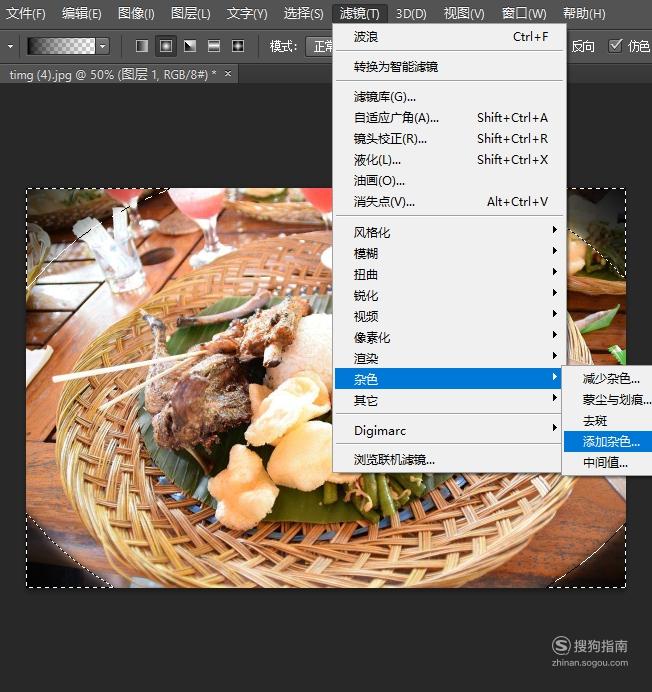Expand the 像素化 submenu

click(449, 338)
